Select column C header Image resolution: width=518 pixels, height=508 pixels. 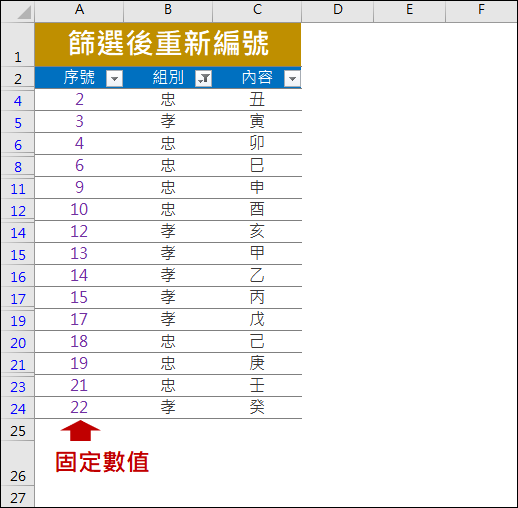[x=257, y=10]
